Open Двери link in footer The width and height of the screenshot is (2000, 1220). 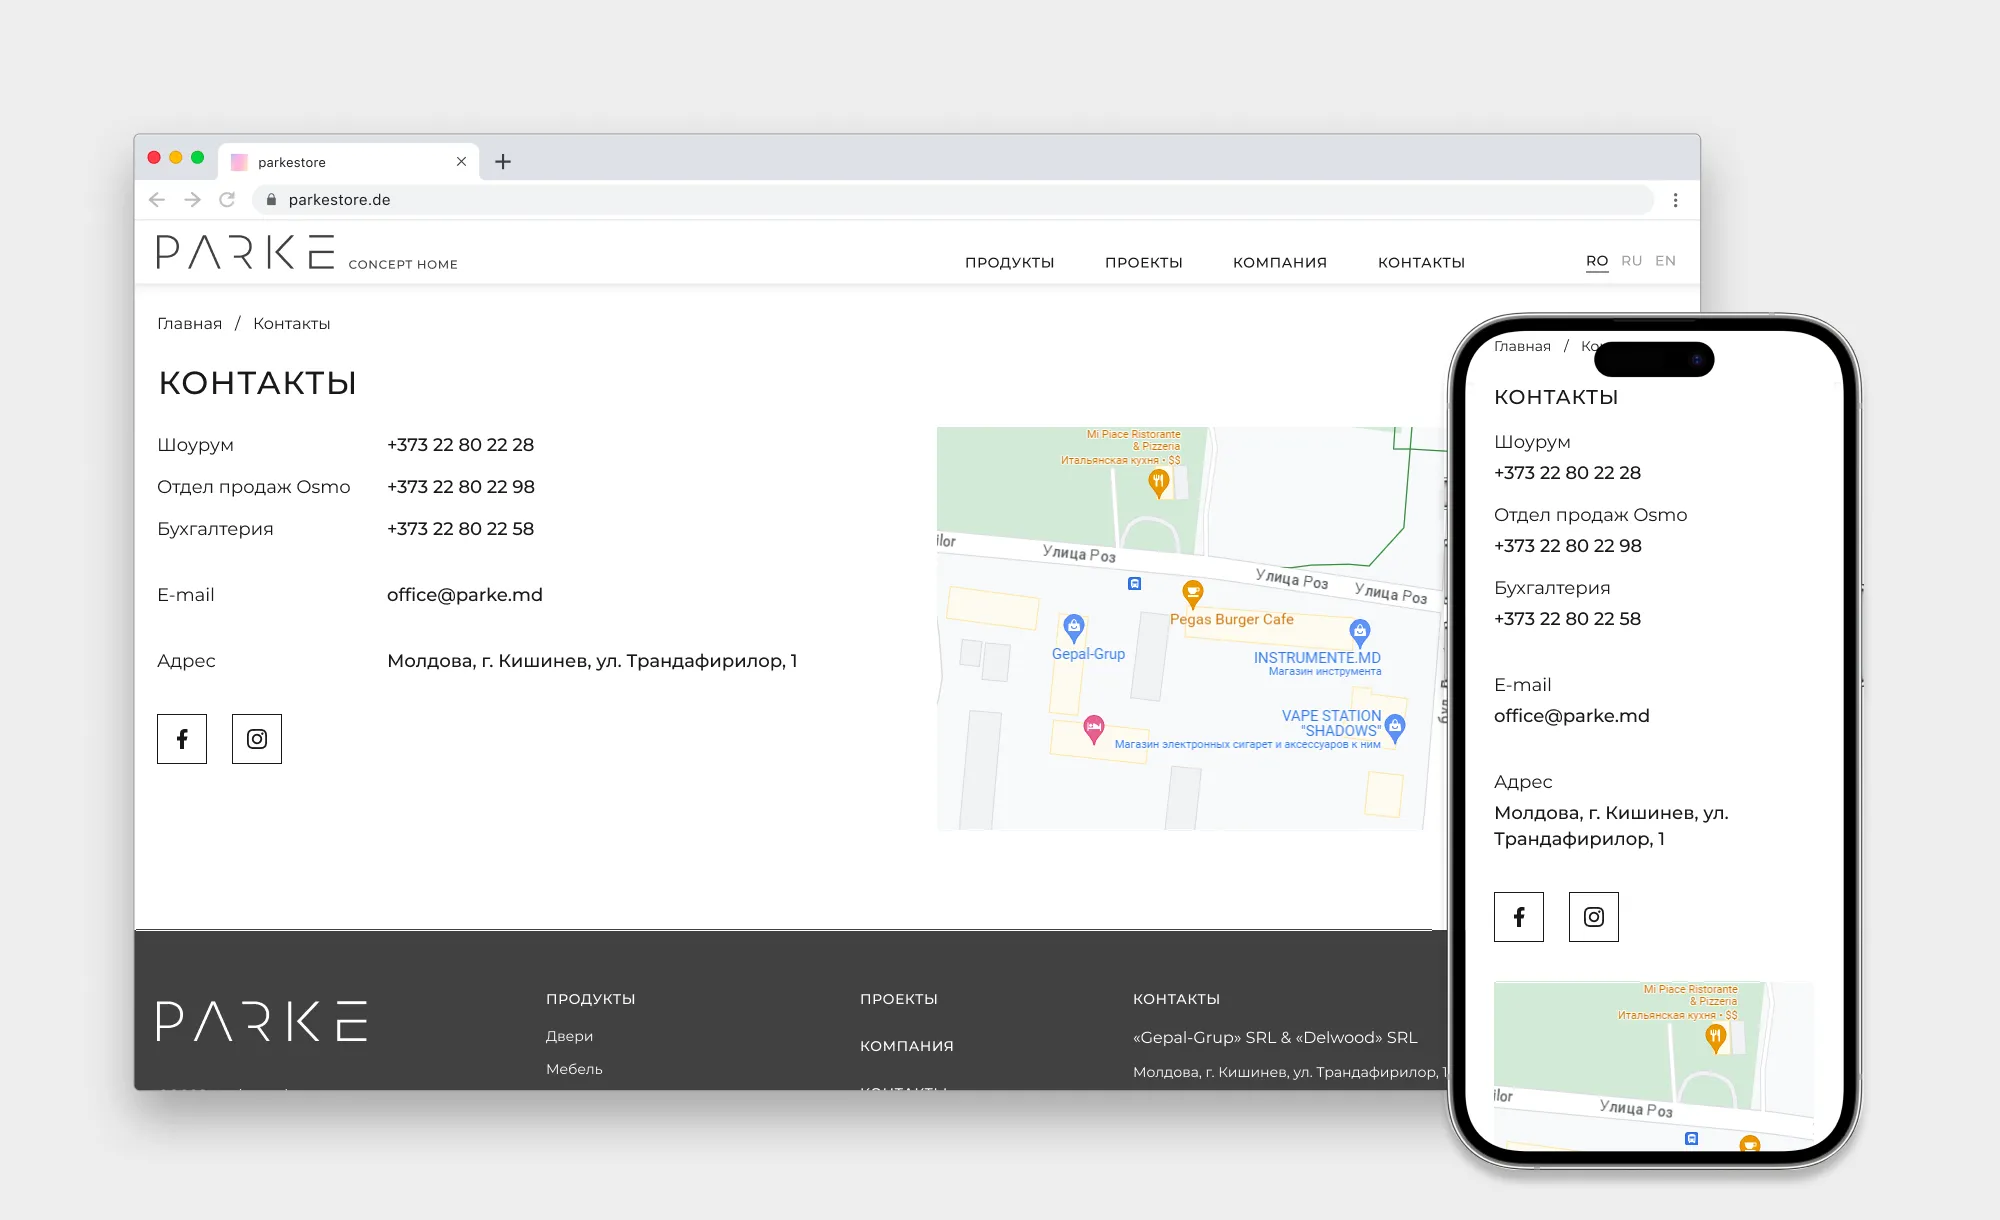tap(569, 1036)
